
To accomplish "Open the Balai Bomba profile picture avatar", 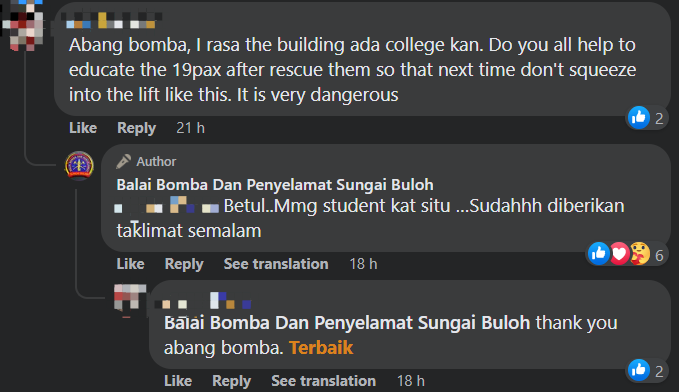I will 79,165.
